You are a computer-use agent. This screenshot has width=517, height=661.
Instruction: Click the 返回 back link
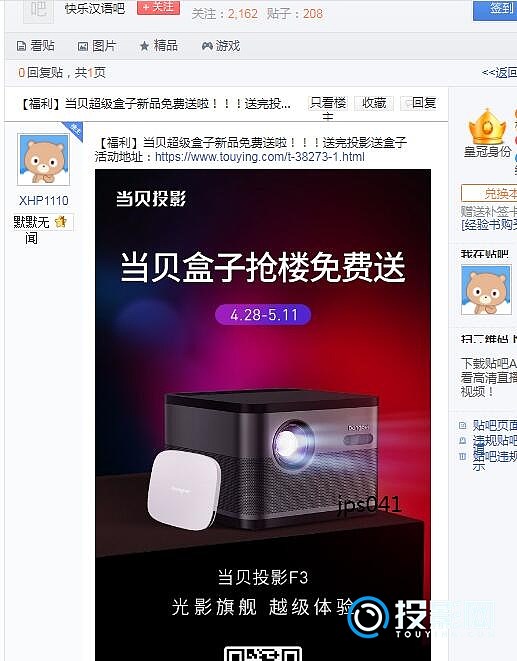500,73
